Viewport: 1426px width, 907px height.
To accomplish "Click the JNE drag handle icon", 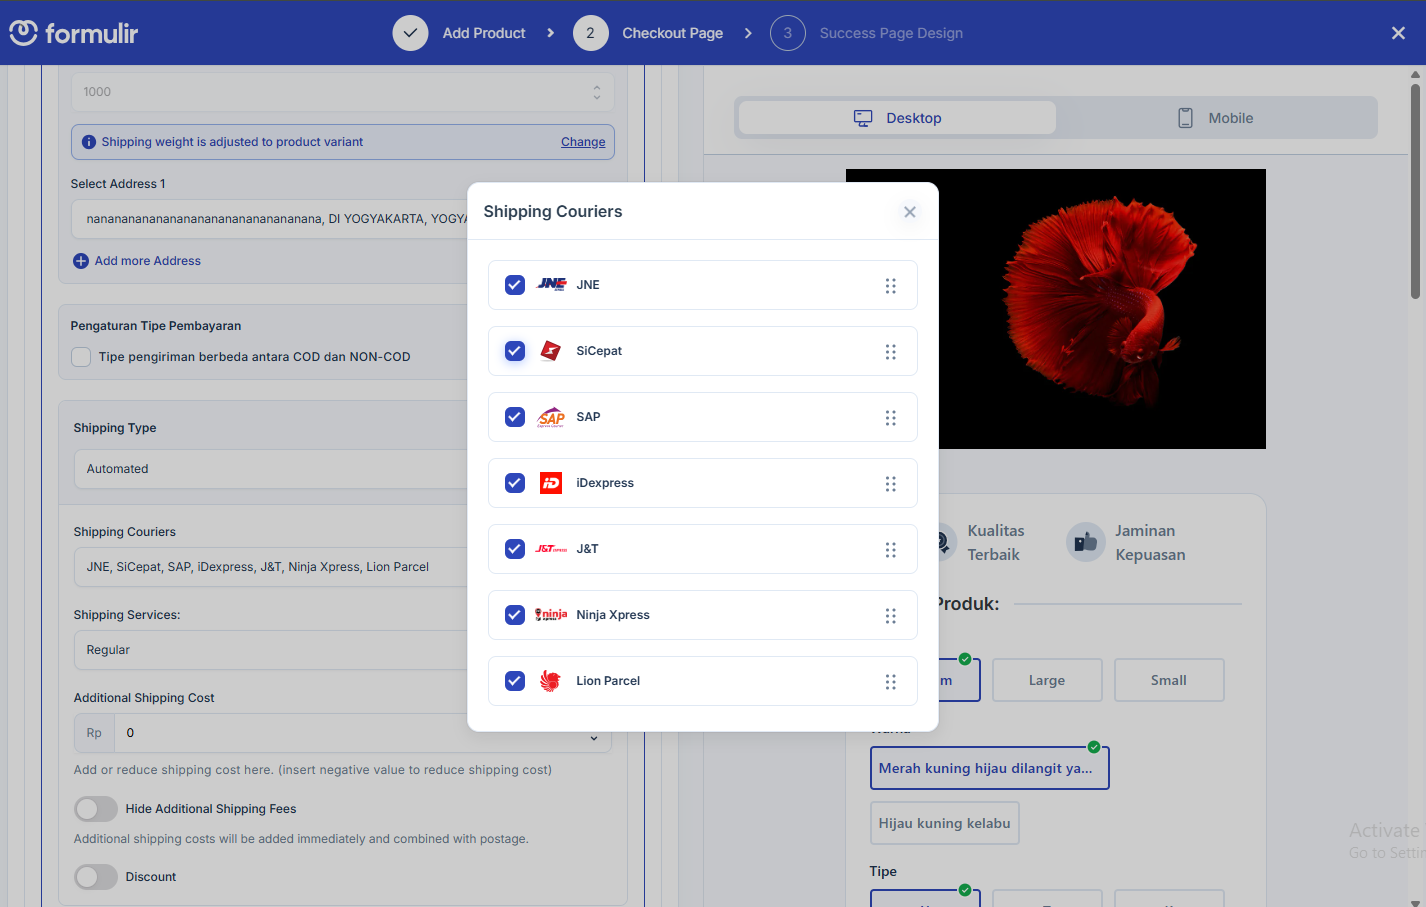I will click(x=890, y=286).
